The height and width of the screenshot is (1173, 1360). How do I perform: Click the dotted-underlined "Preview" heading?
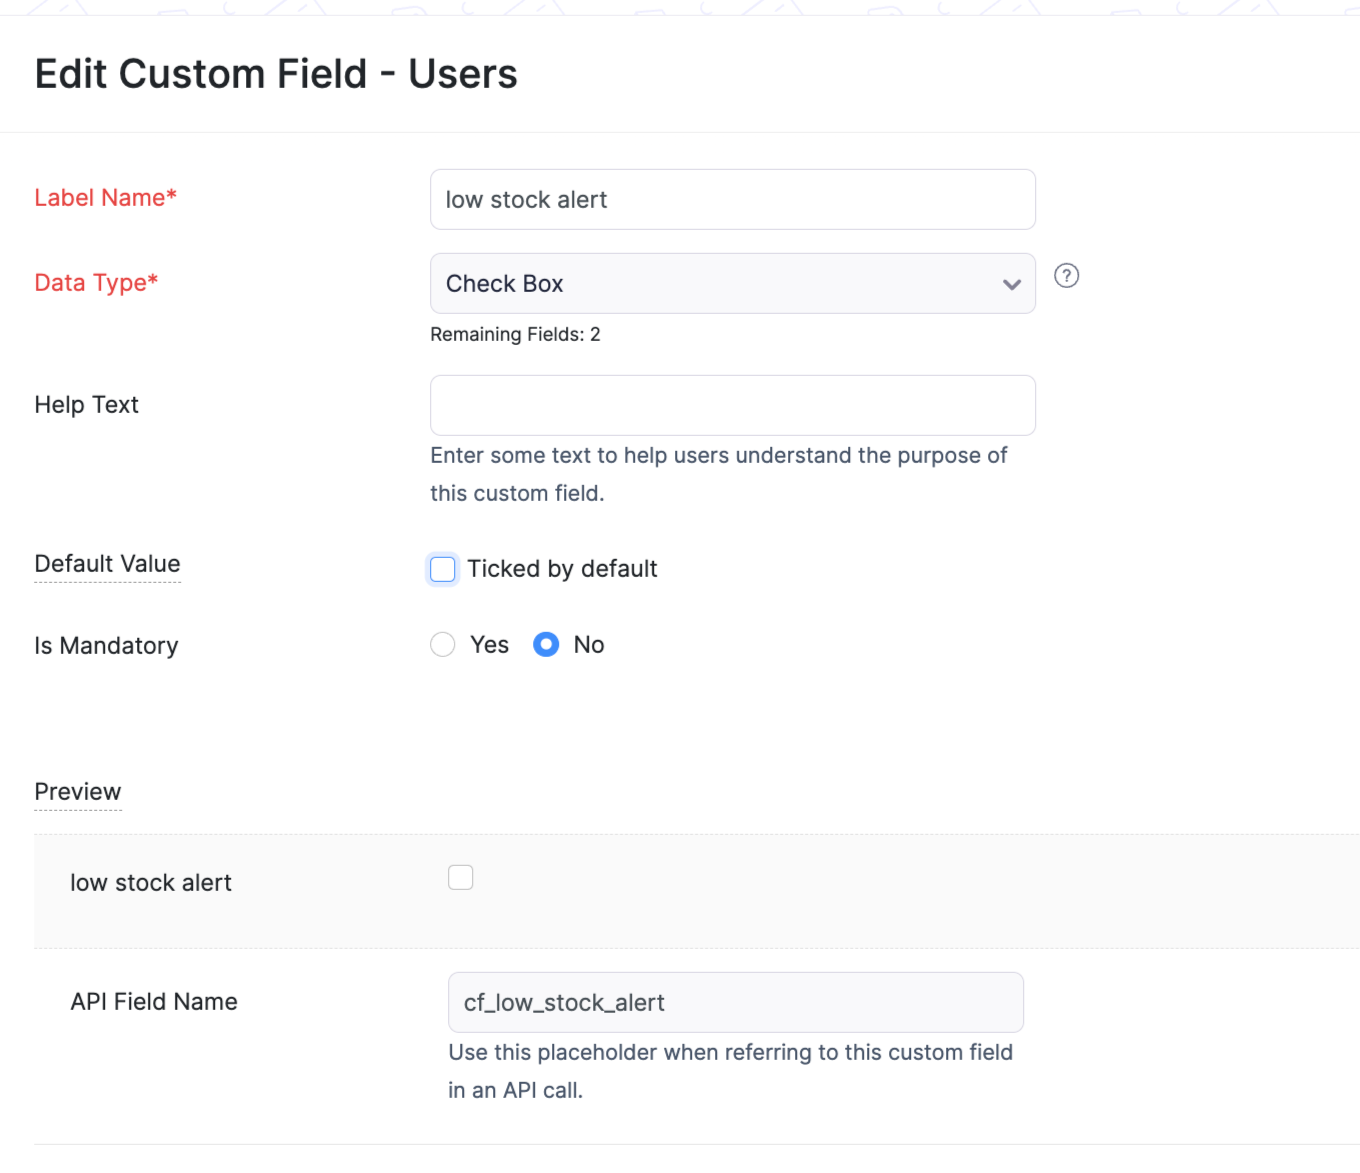coord(78,792)
